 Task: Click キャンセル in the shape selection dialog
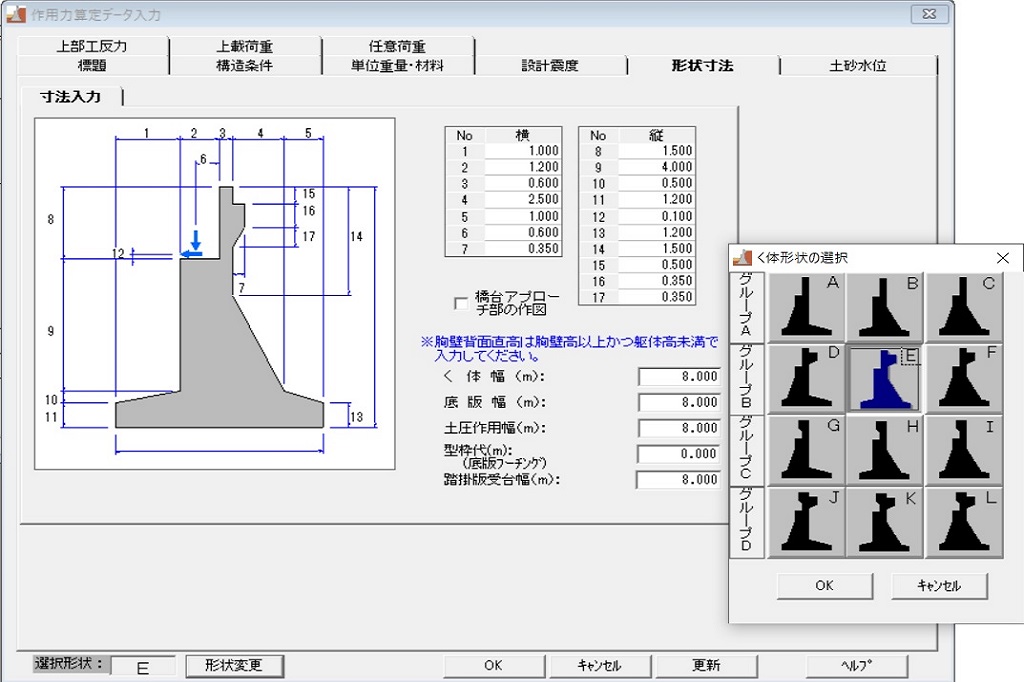(939, 586)
